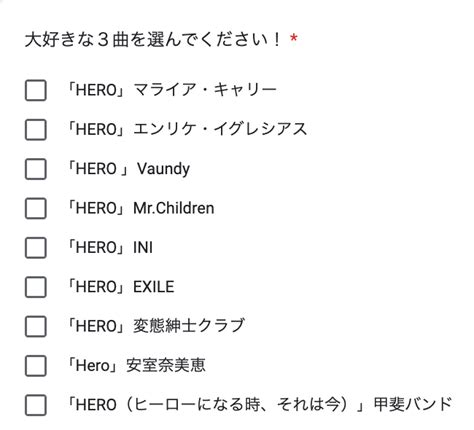Select the HERO Vaundy checkbox
Viewport: 474px width, 430px height.
coord(36,169)
